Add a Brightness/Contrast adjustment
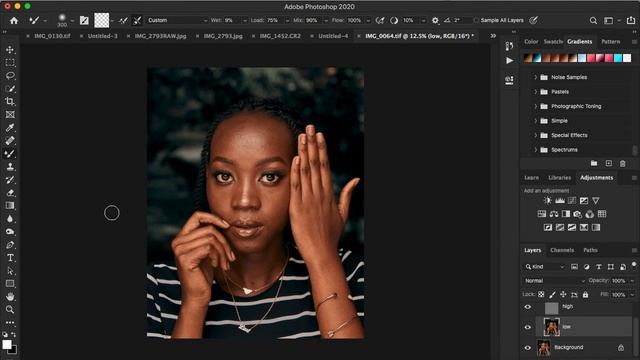Screen dimensions: 640x360 (547, 200)
